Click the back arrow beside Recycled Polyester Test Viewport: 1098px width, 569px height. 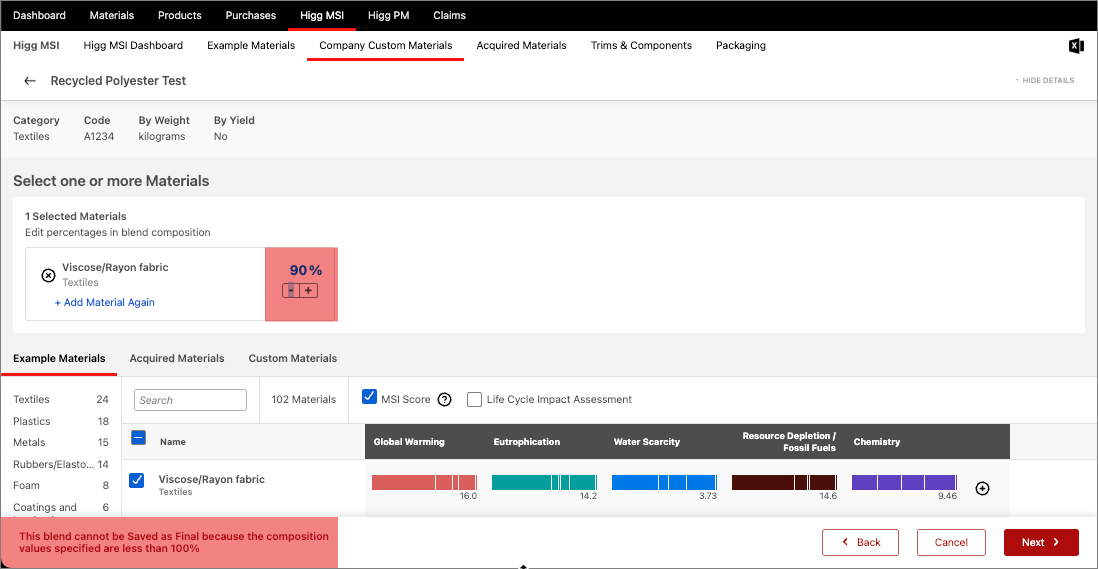[x=29, y=80]
